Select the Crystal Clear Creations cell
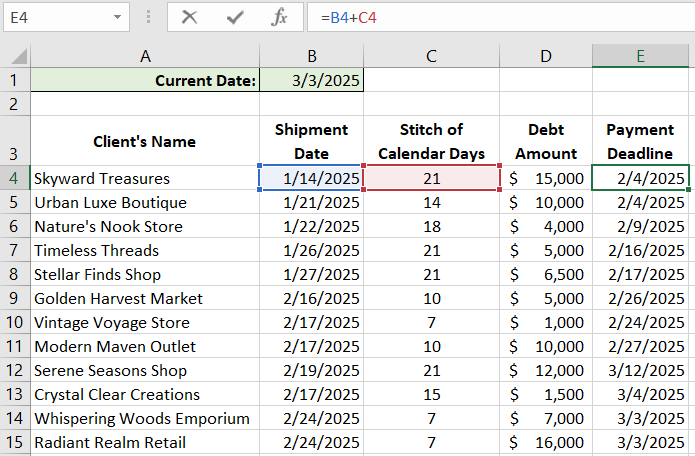Viewport: 695px width, 456px height. pos(145,394)
